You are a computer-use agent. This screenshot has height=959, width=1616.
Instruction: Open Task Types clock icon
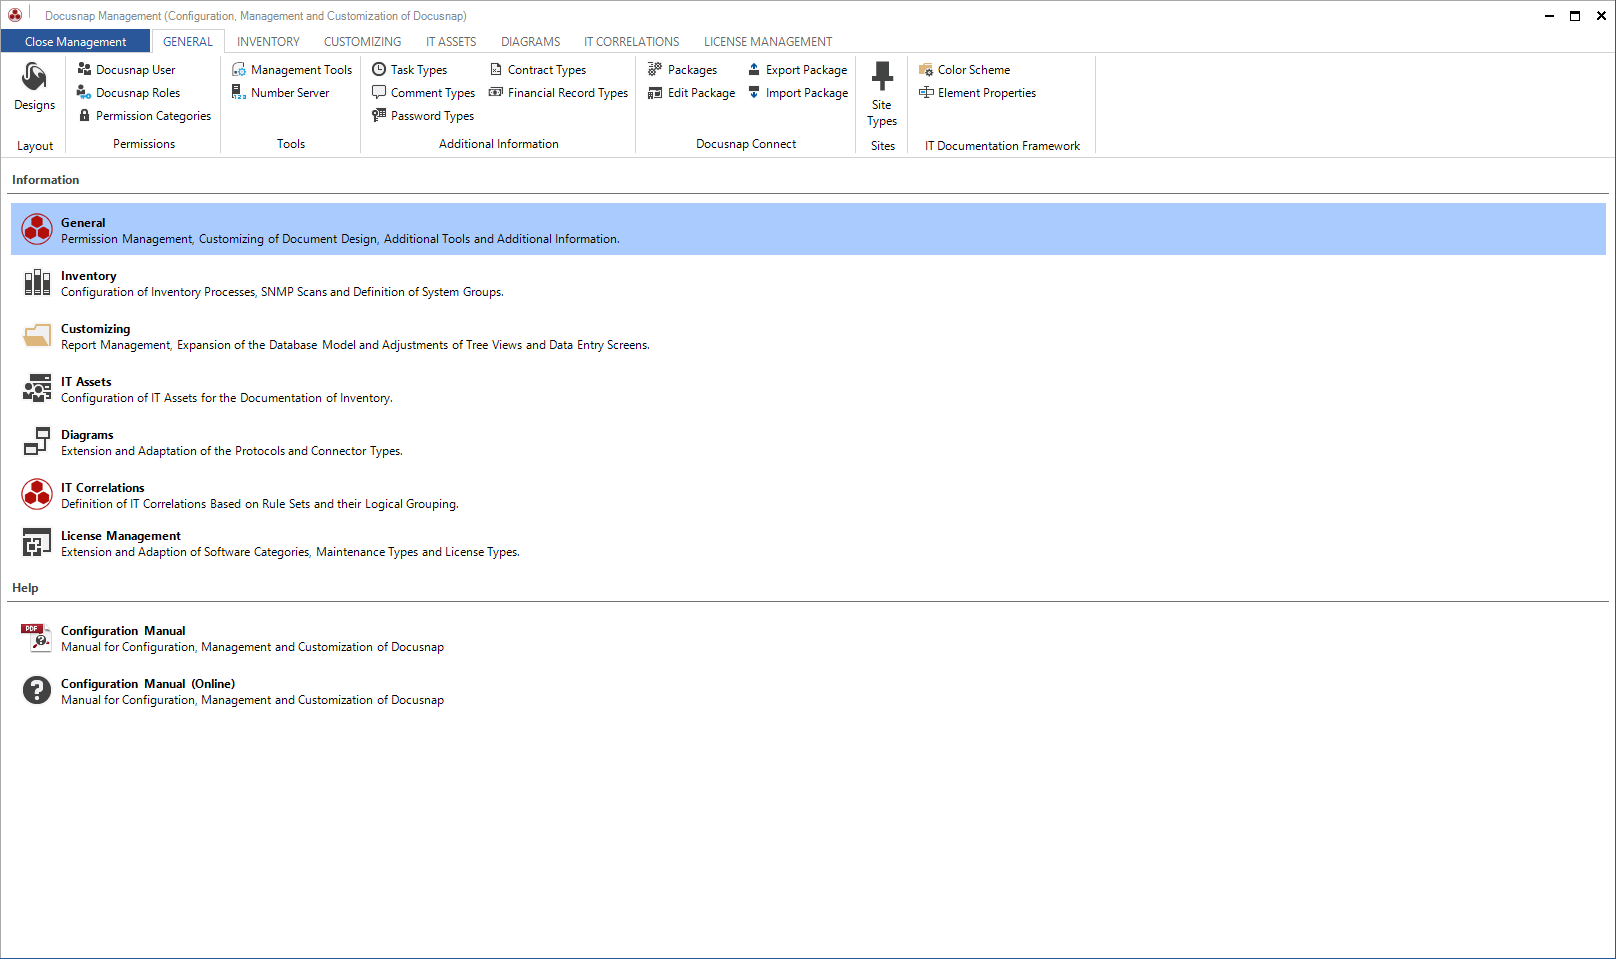(x=379, y=69)
